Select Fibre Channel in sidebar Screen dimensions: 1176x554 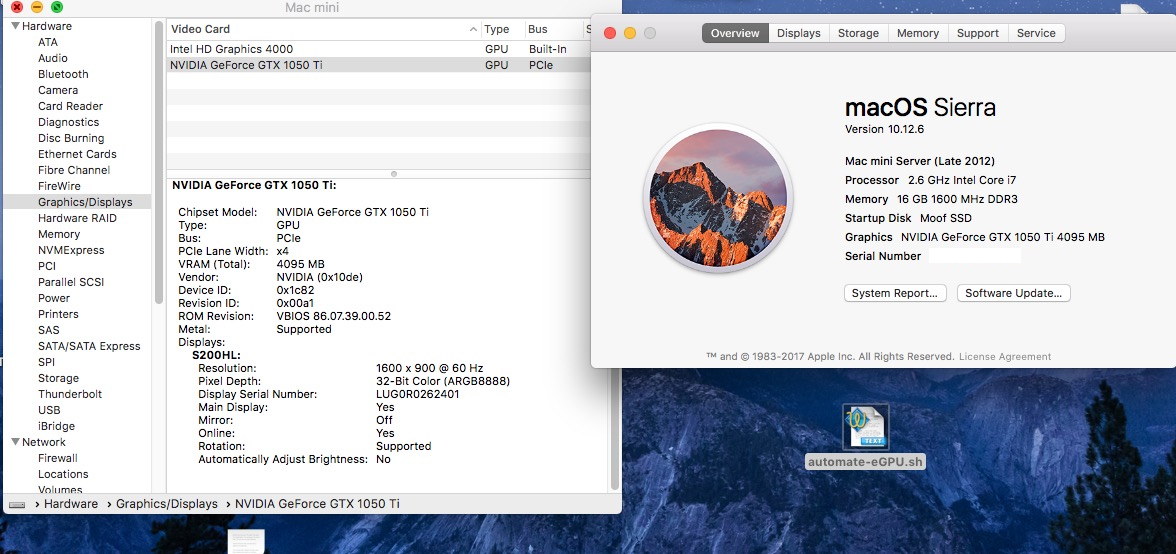click(x=74, y=170)
